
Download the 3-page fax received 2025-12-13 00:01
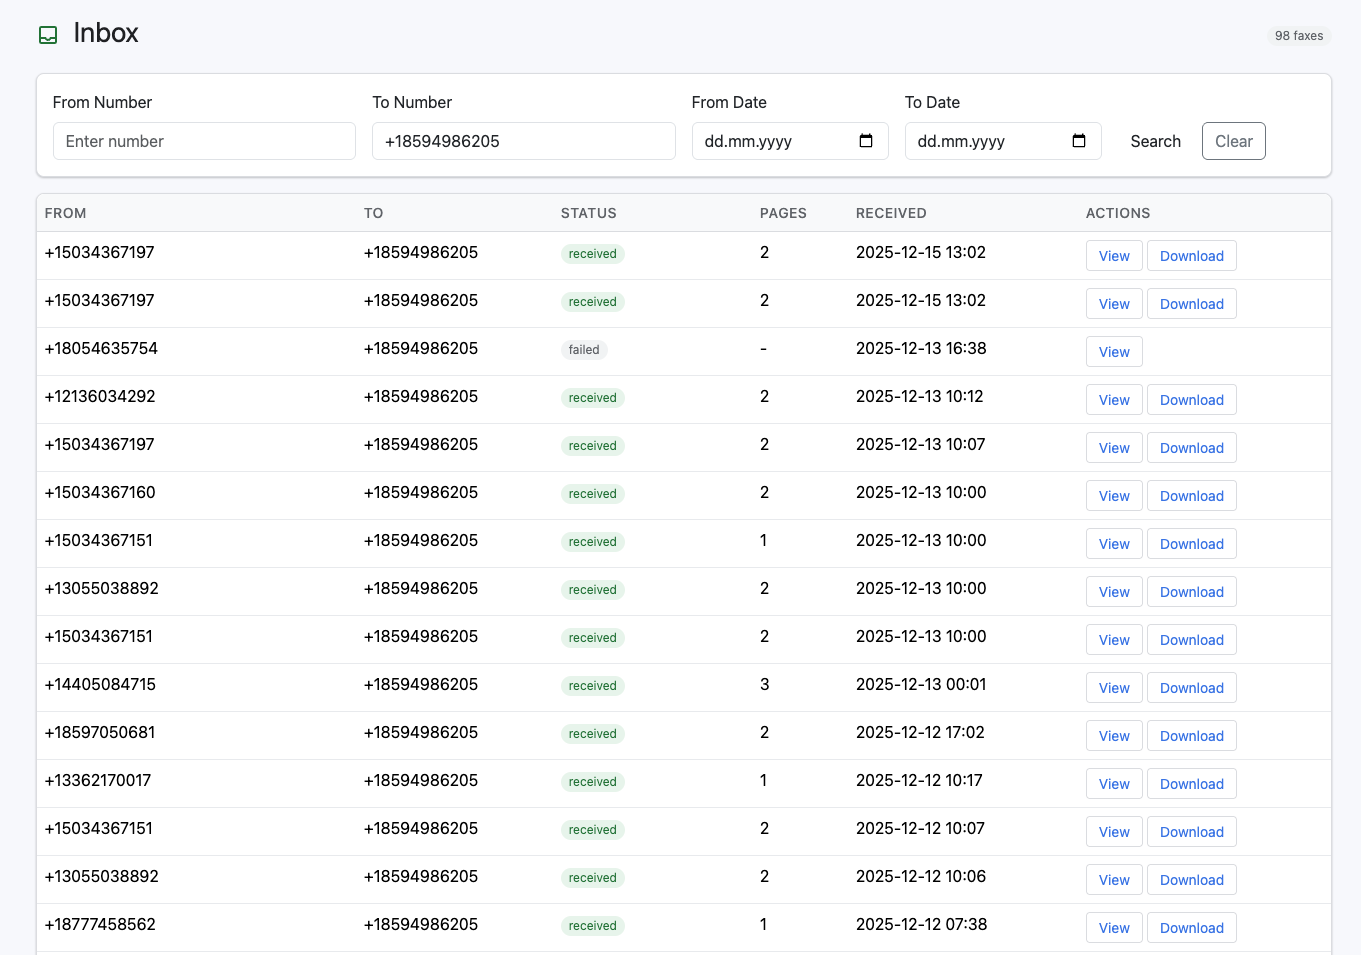pyautogui.click(x=1191, y=688)
